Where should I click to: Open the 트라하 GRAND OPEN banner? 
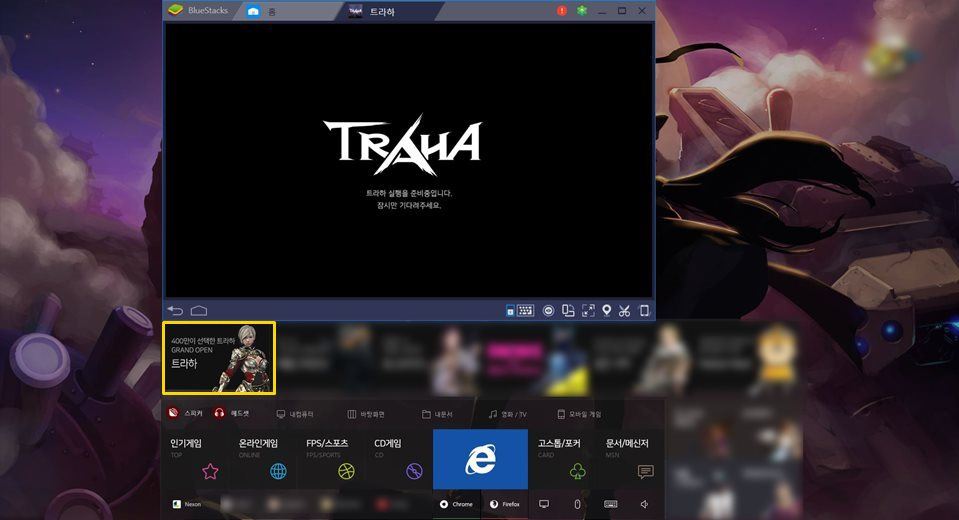tap(219, 358)
